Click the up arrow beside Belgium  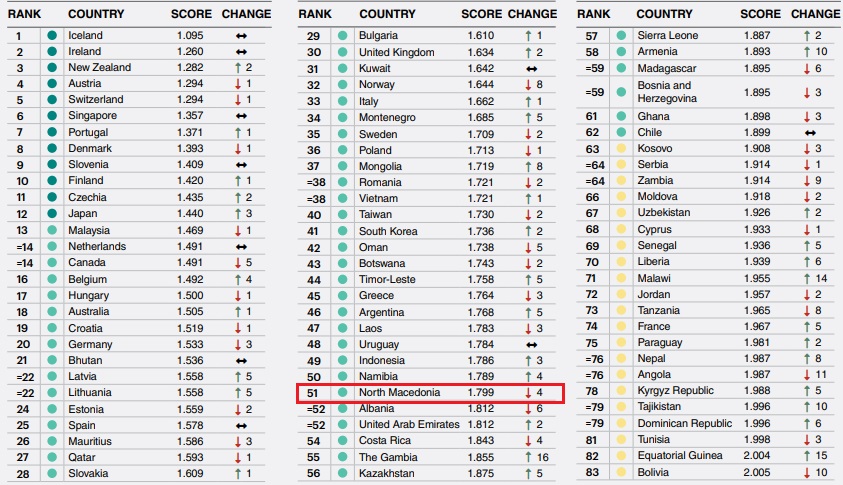(238, 280)
